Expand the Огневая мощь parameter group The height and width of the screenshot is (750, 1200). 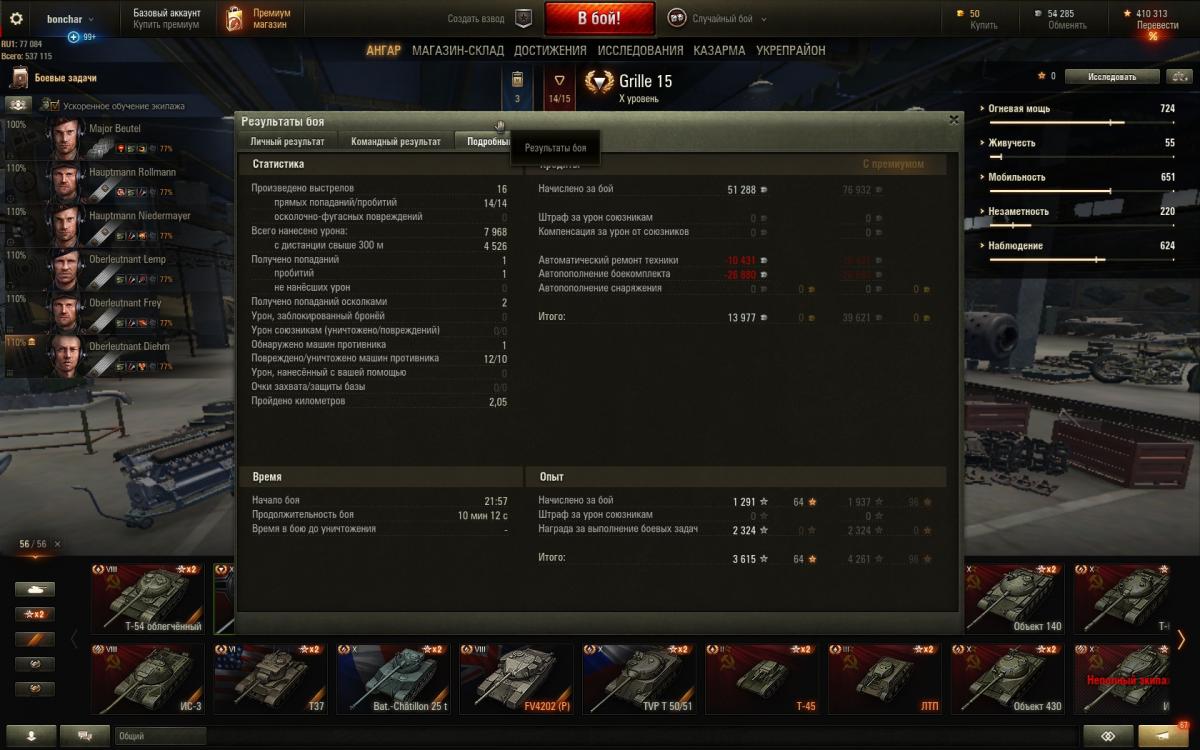tap(1016, 109)
